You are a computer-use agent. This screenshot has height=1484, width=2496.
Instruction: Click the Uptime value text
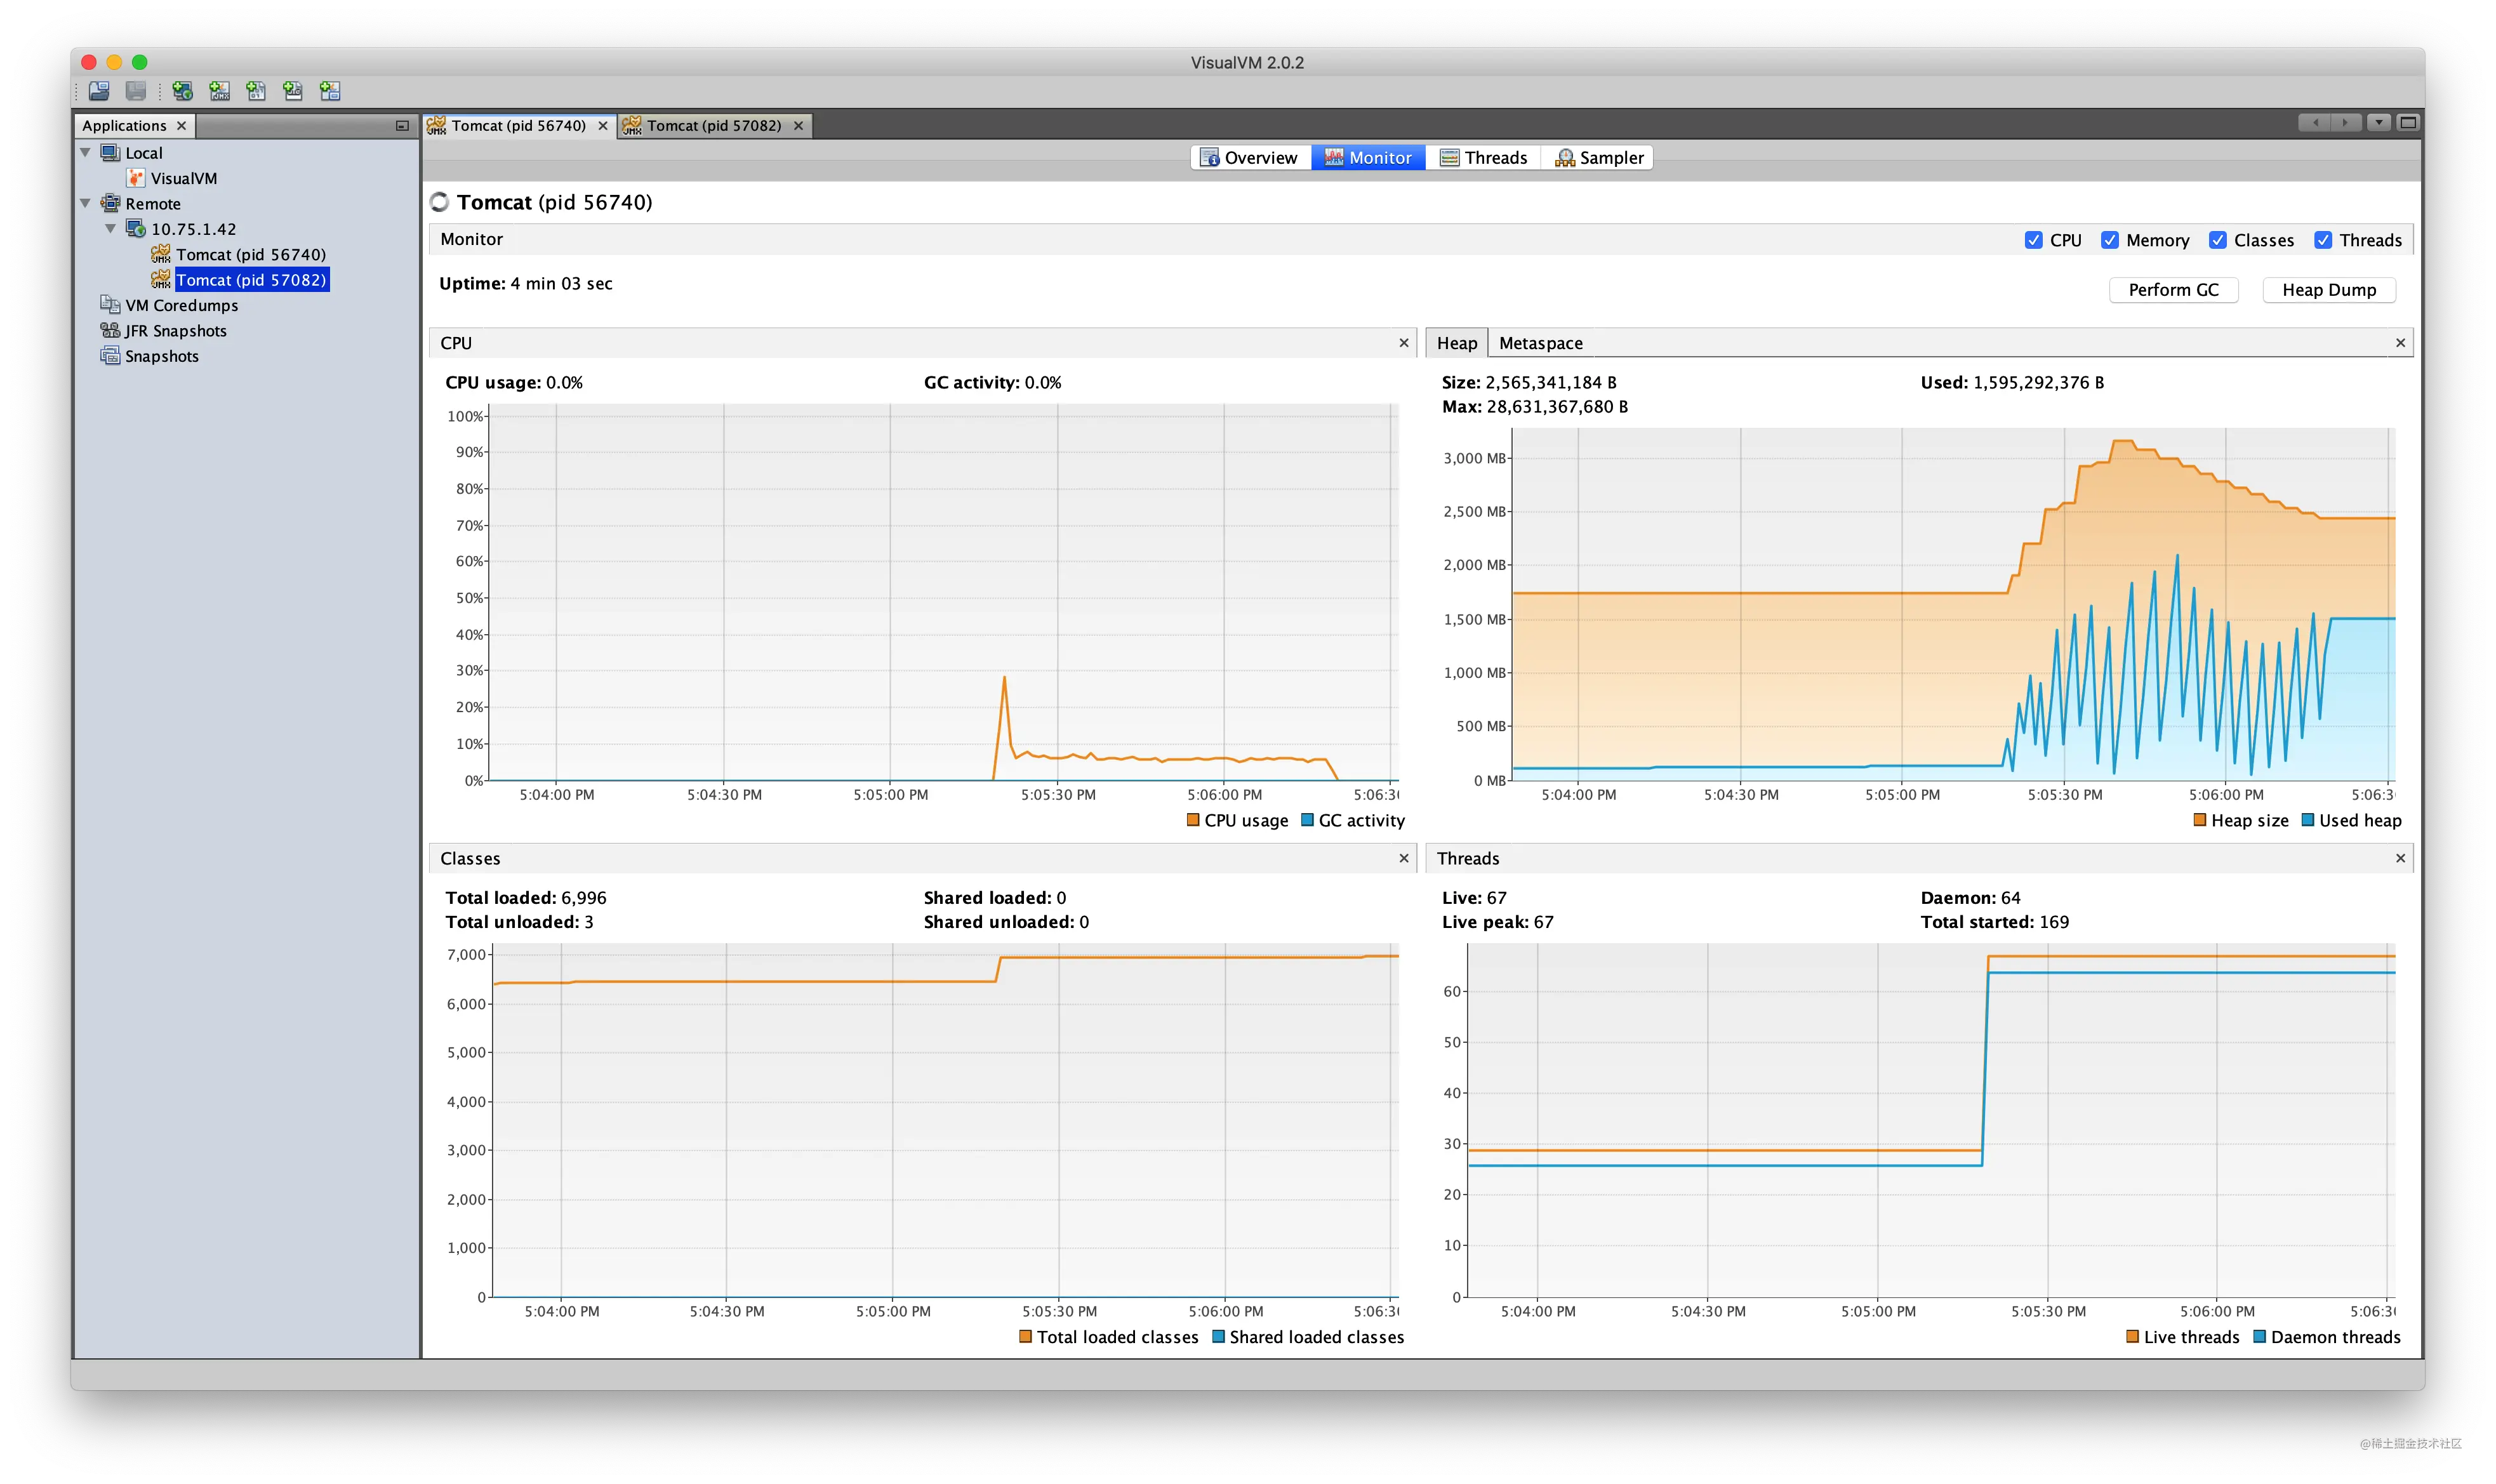coord(561,284)
